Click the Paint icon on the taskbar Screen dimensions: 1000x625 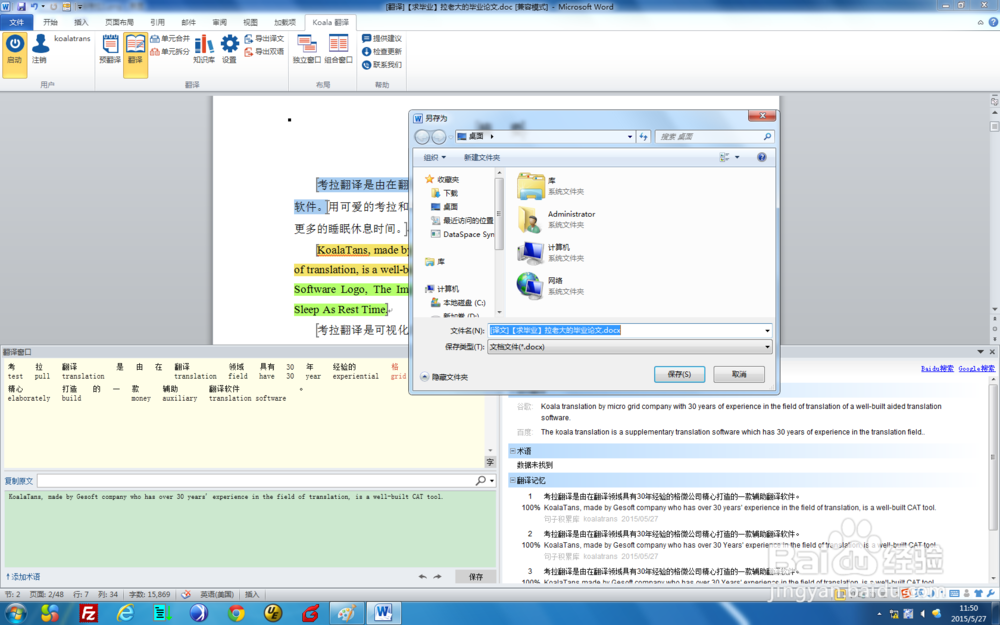(346, 613)
